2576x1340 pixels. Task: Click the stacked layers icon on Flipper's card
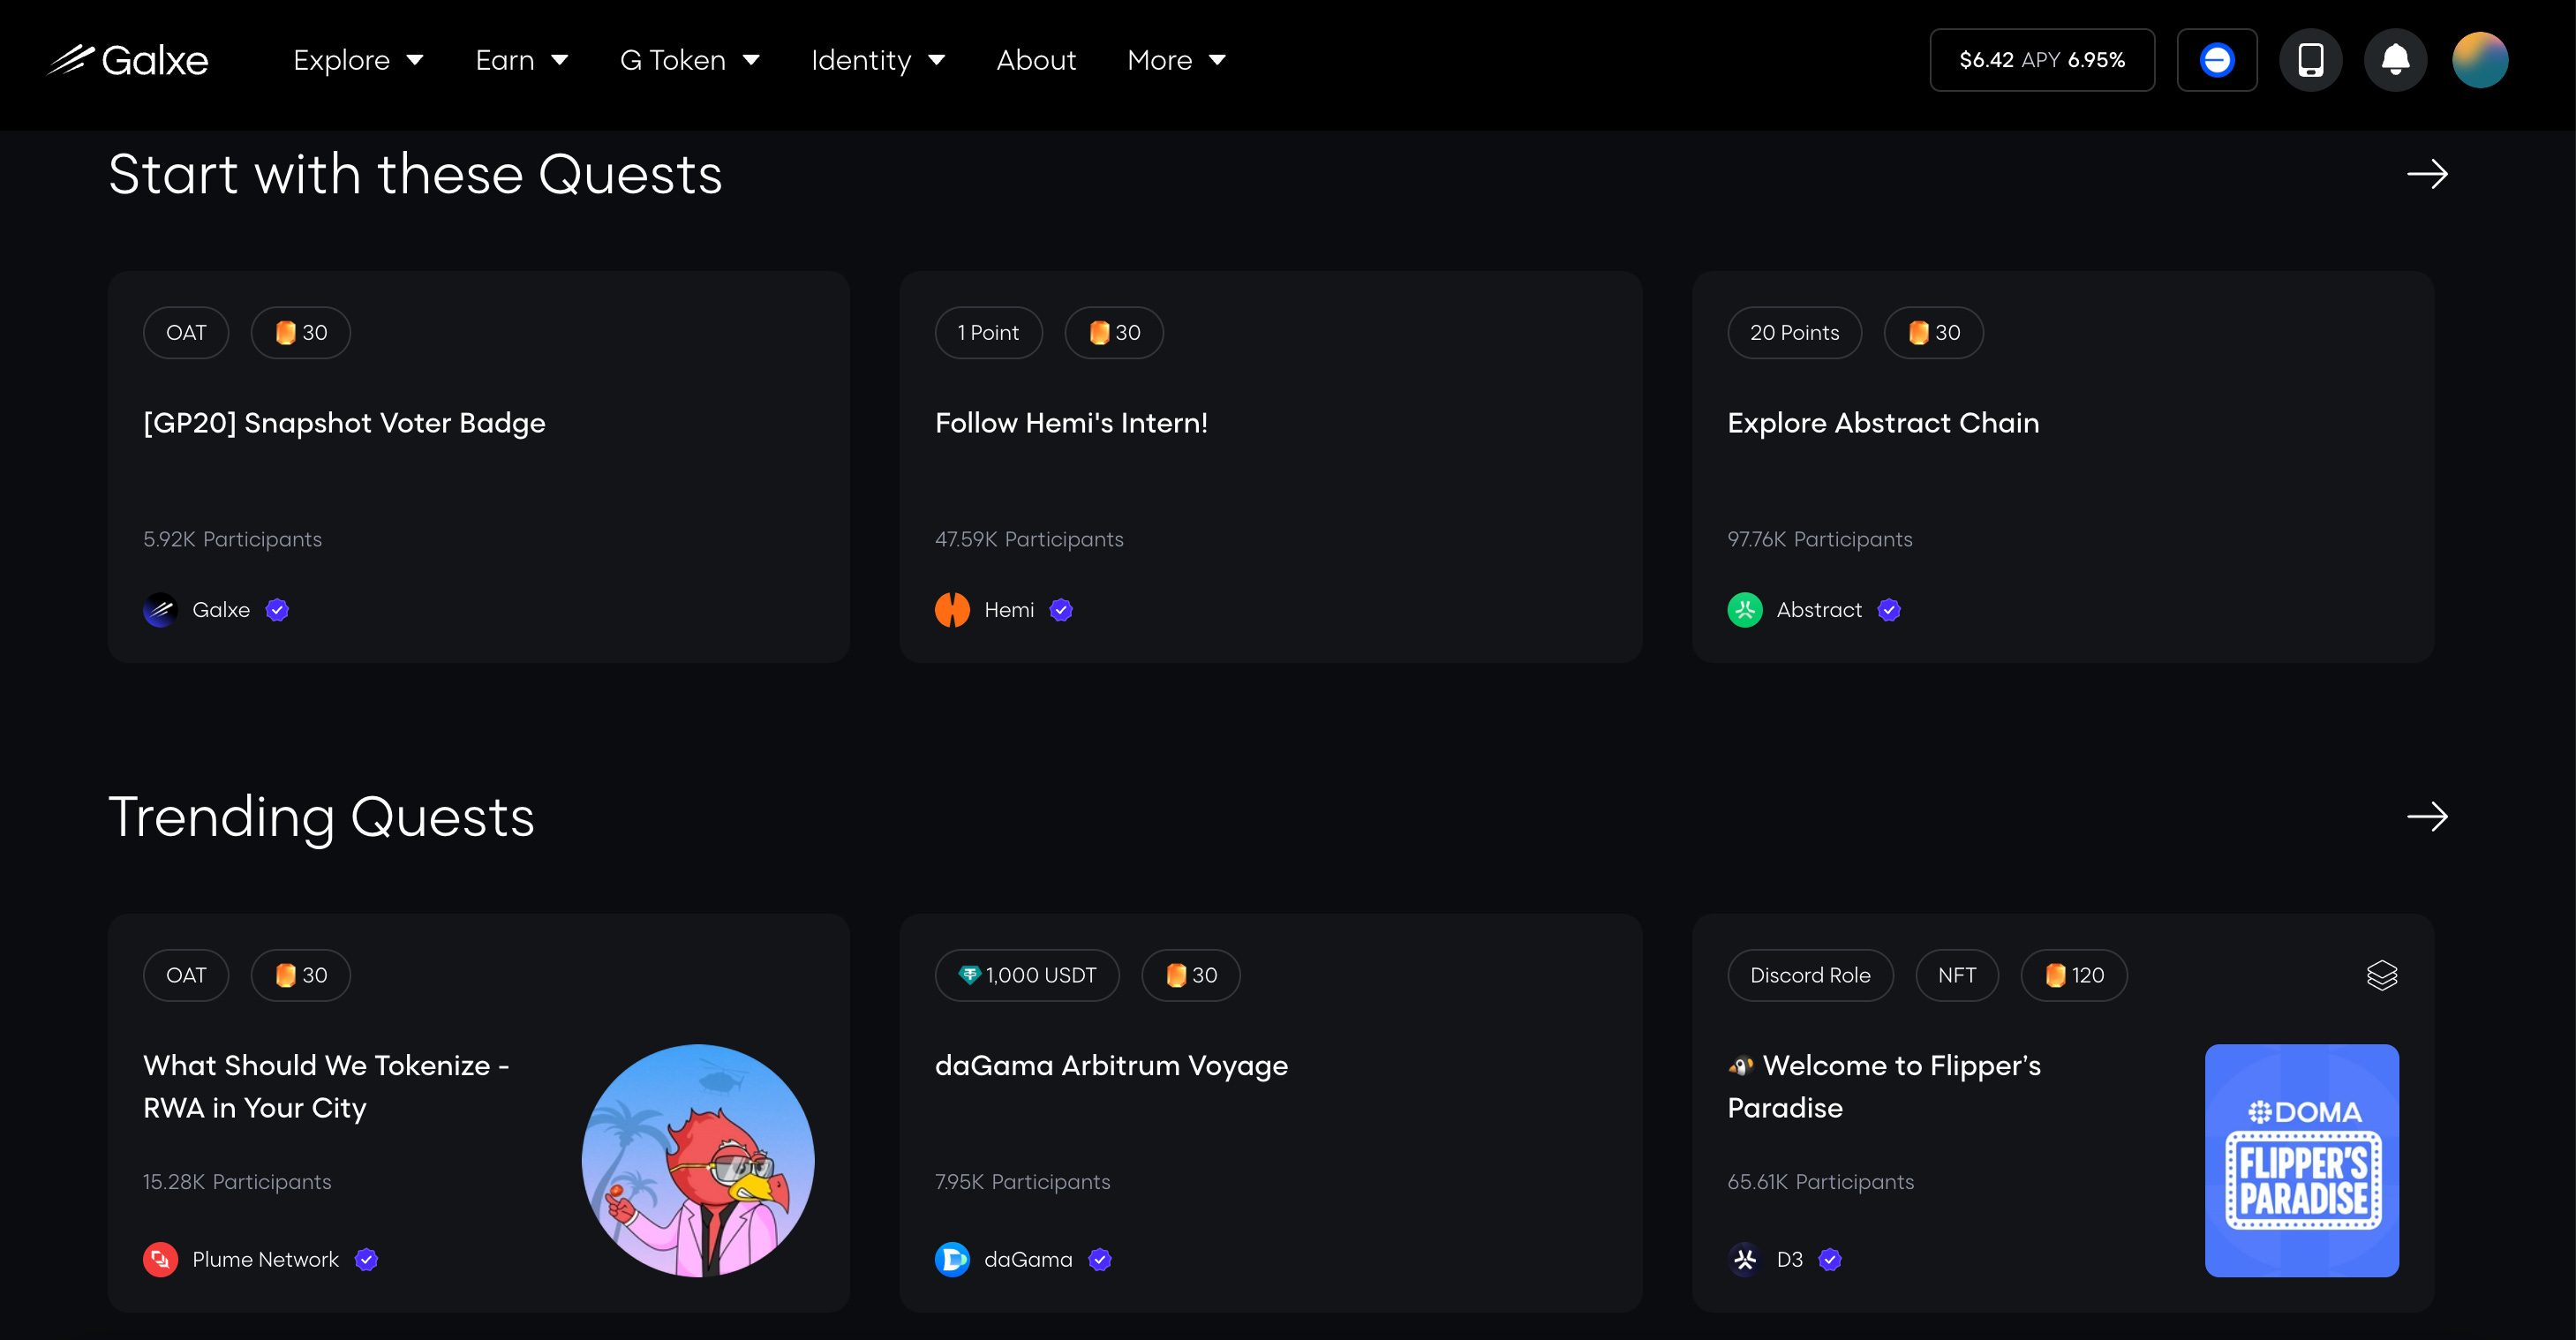coord(2381,975)
